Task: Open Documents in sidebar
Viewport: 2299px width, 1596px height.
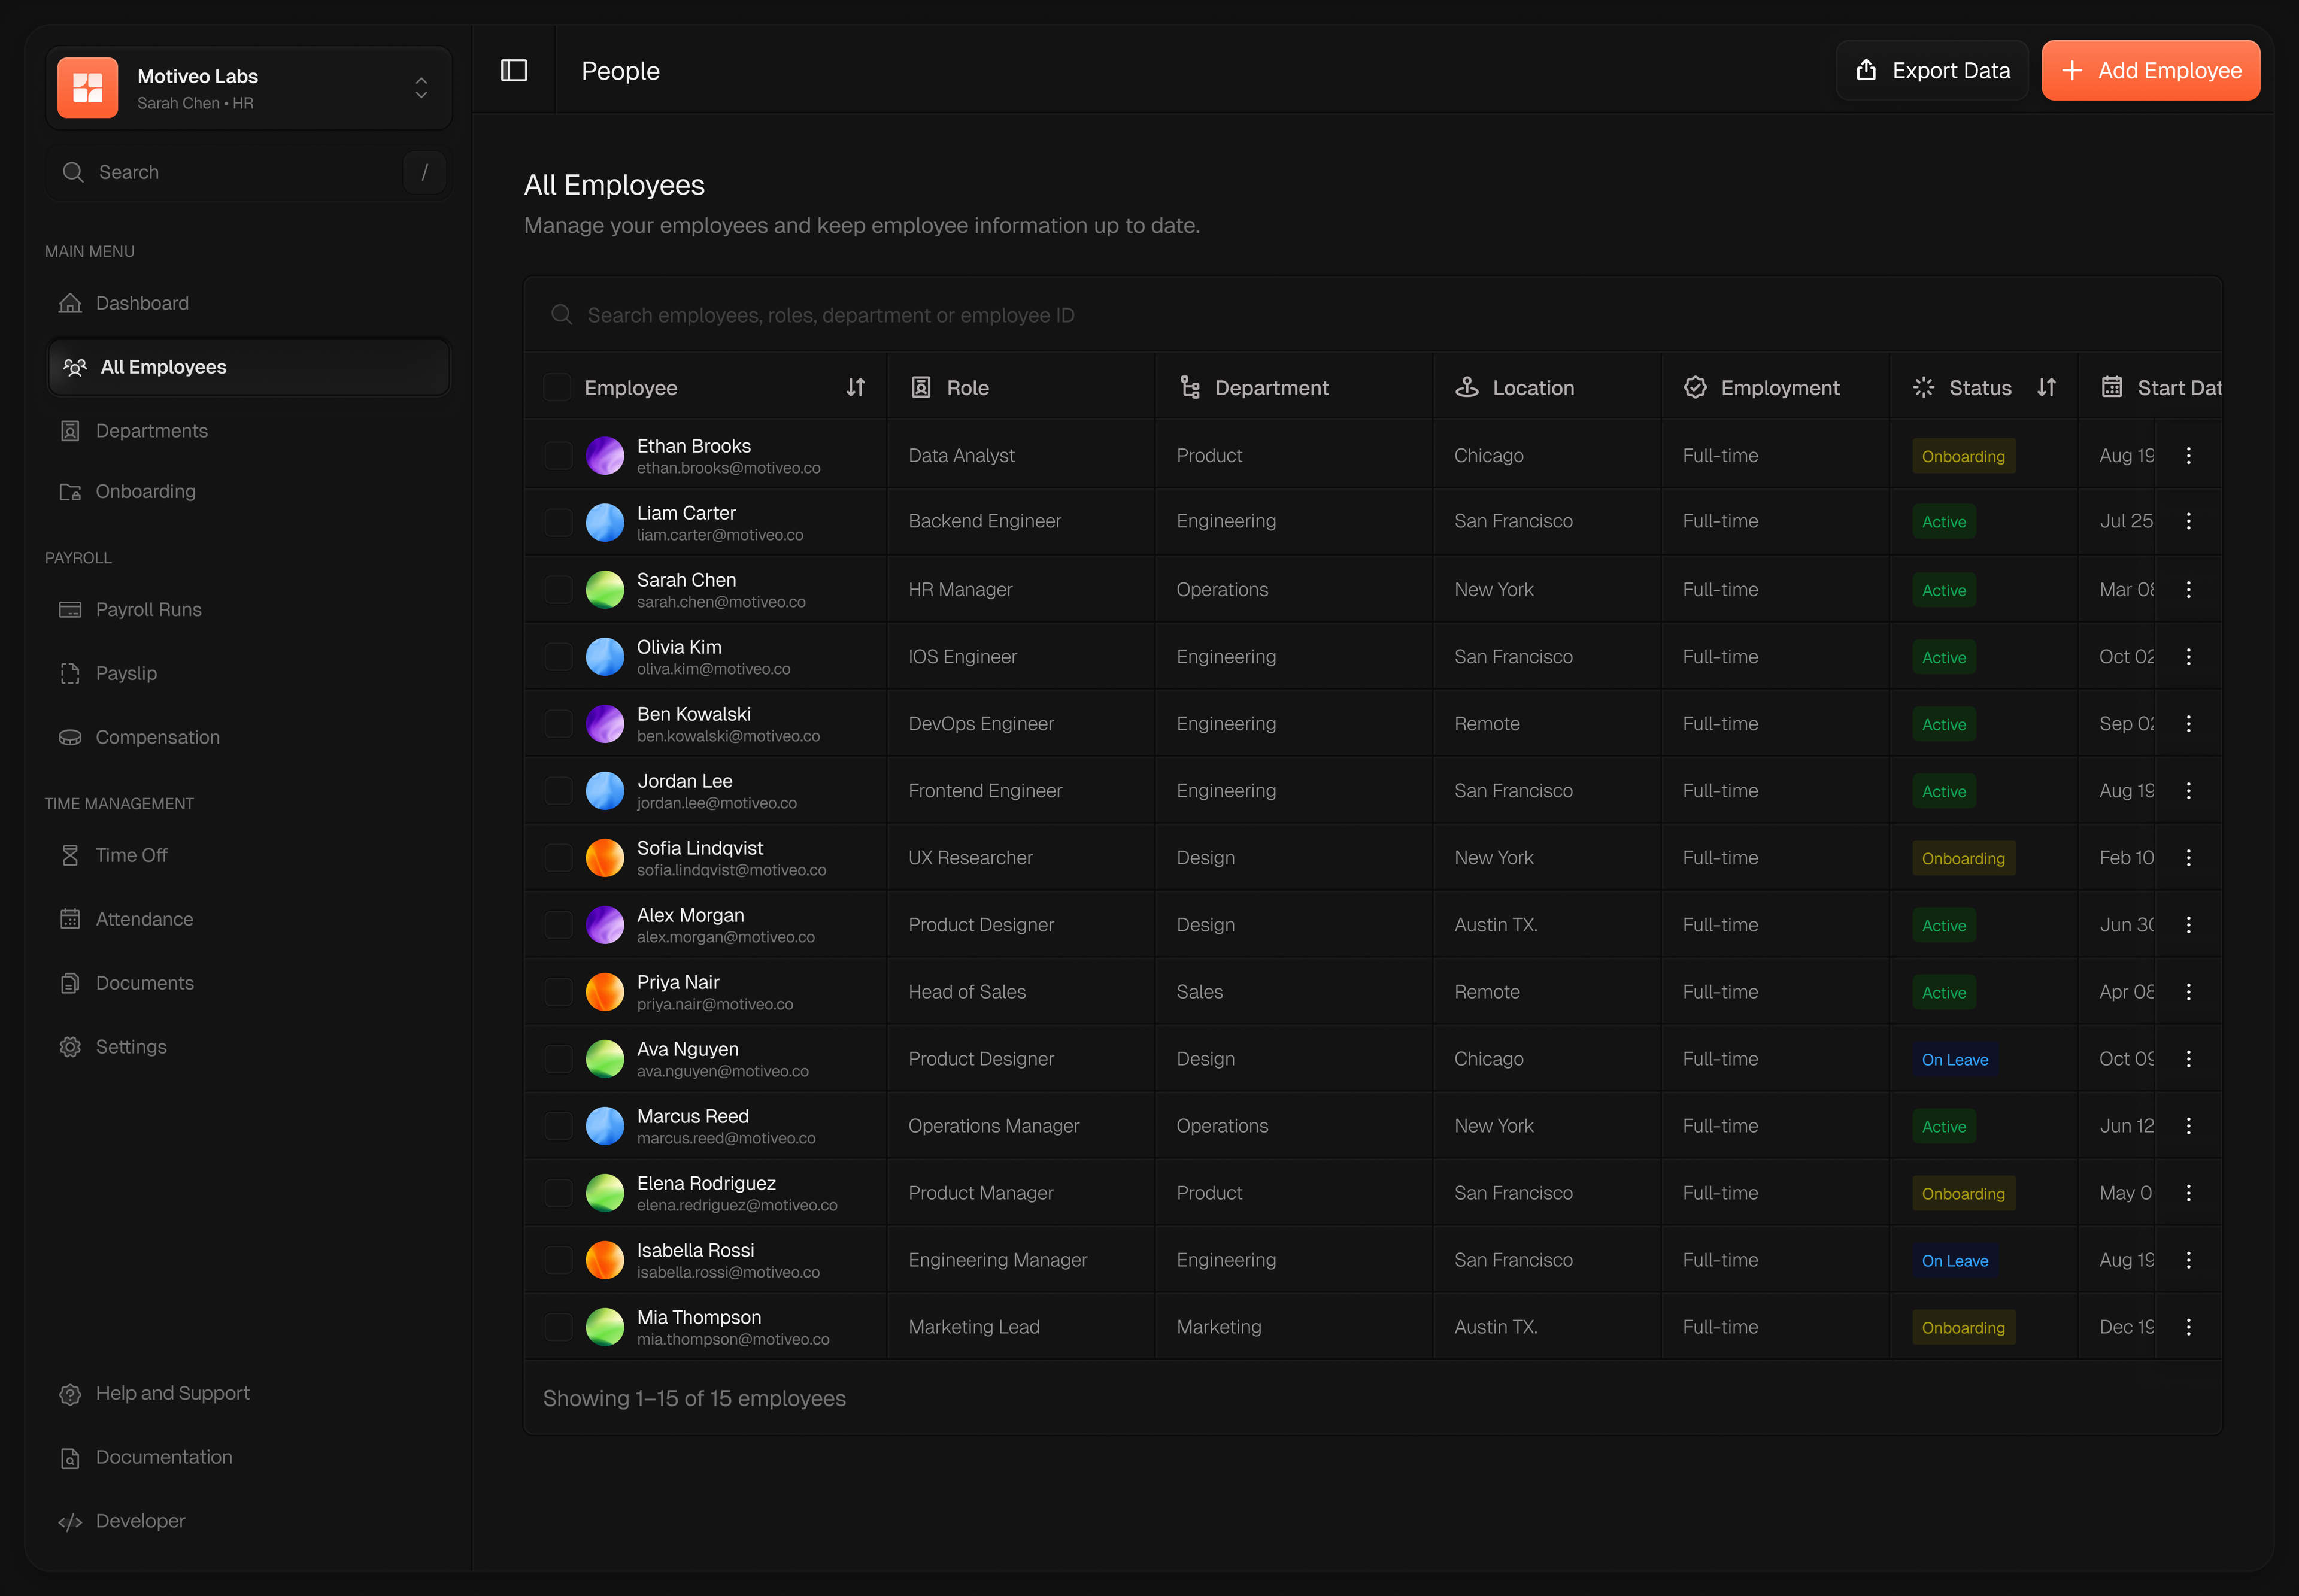Action: pyautogui.click(x=248, y=983)
